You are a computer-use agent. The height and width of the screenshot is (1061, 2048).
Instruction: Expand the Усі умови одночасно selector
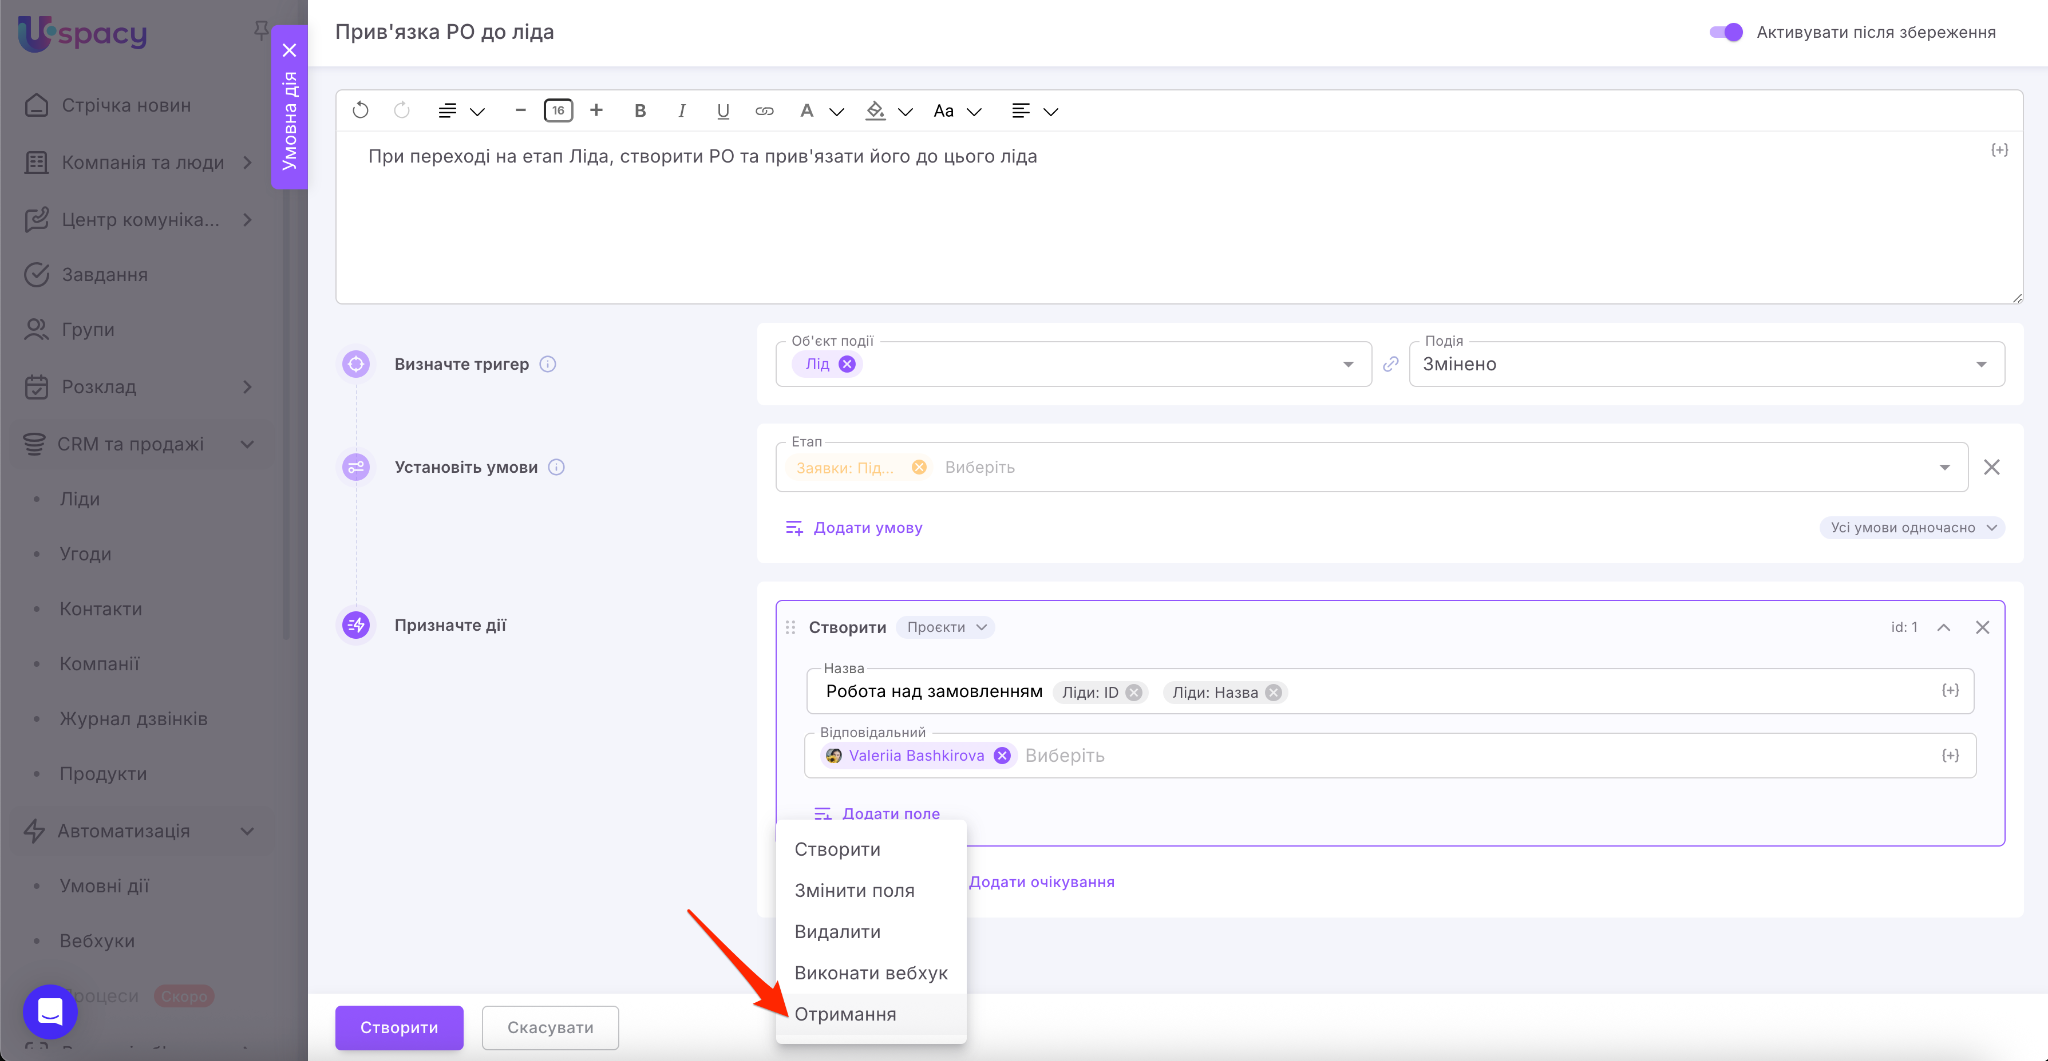(1912, 528)
